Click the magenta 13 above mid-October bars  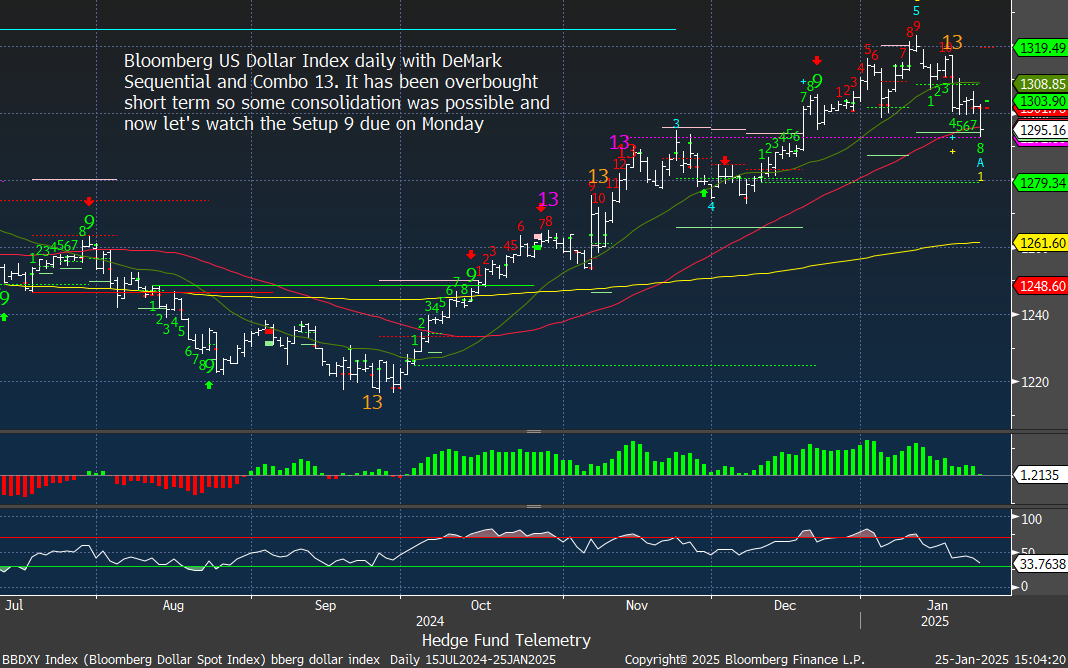pyautogui.click(x=548, y=199)
